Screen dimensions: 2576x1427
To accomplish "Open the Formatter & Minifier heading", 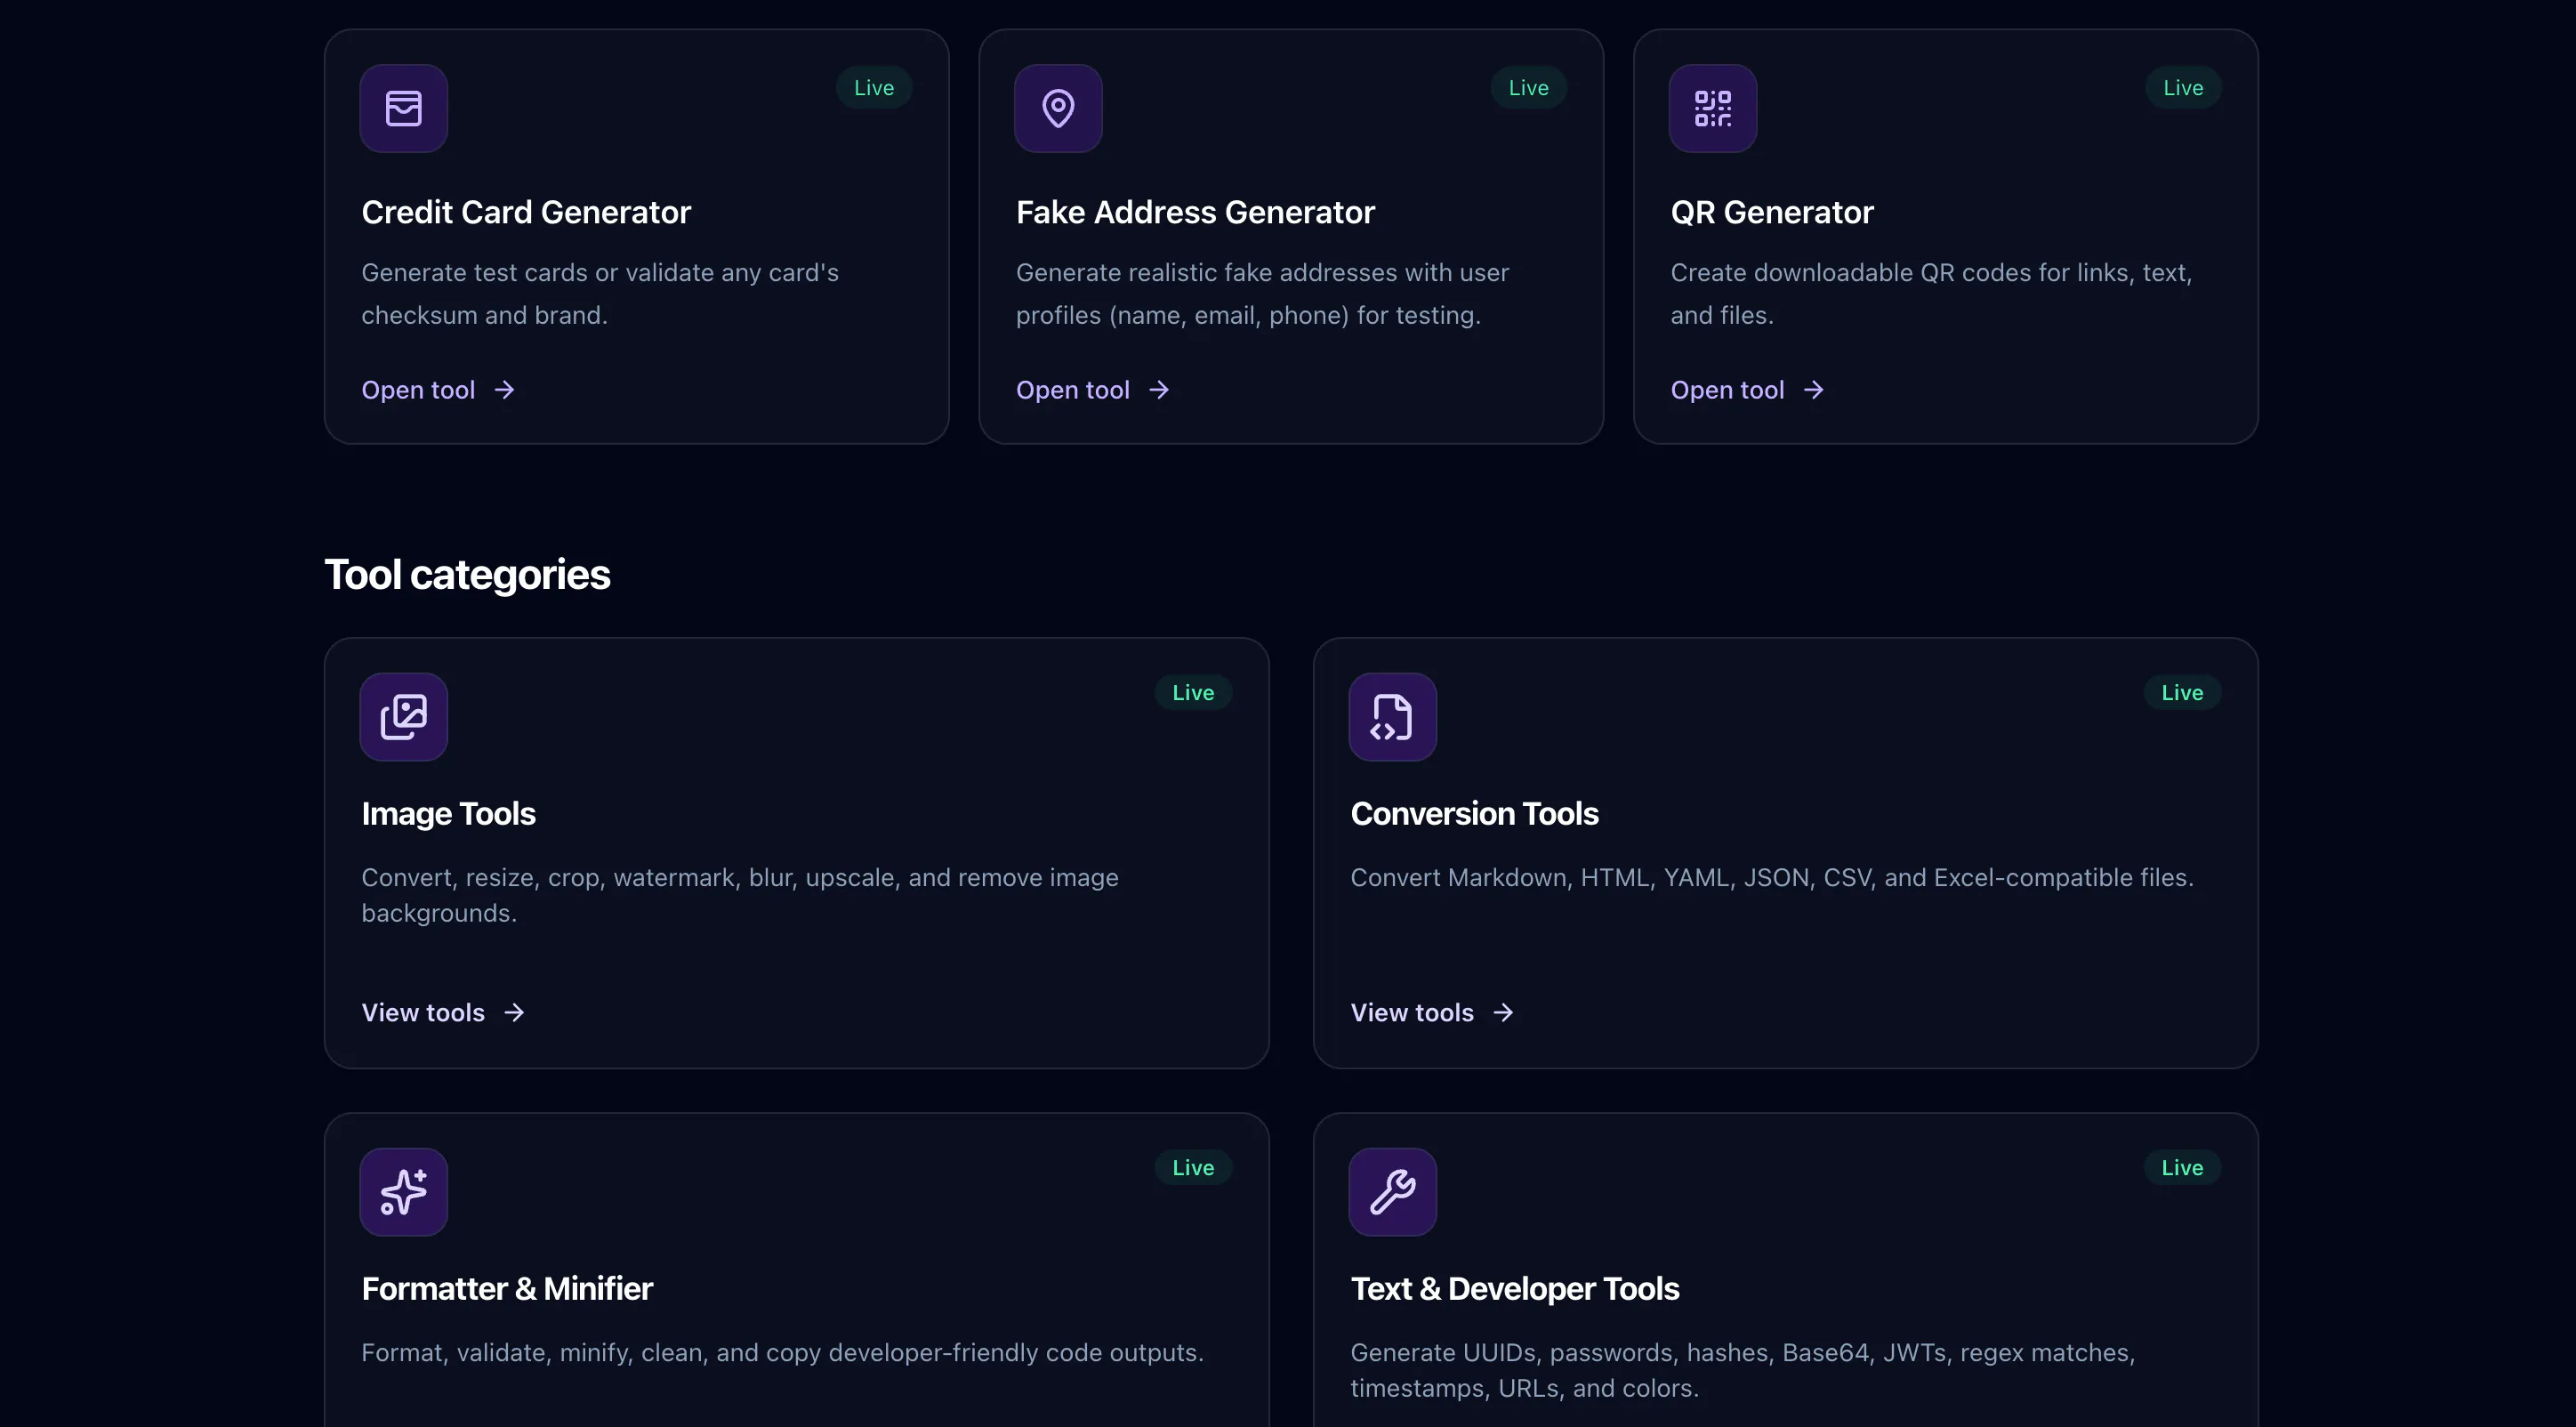I will pos(507,1289).
